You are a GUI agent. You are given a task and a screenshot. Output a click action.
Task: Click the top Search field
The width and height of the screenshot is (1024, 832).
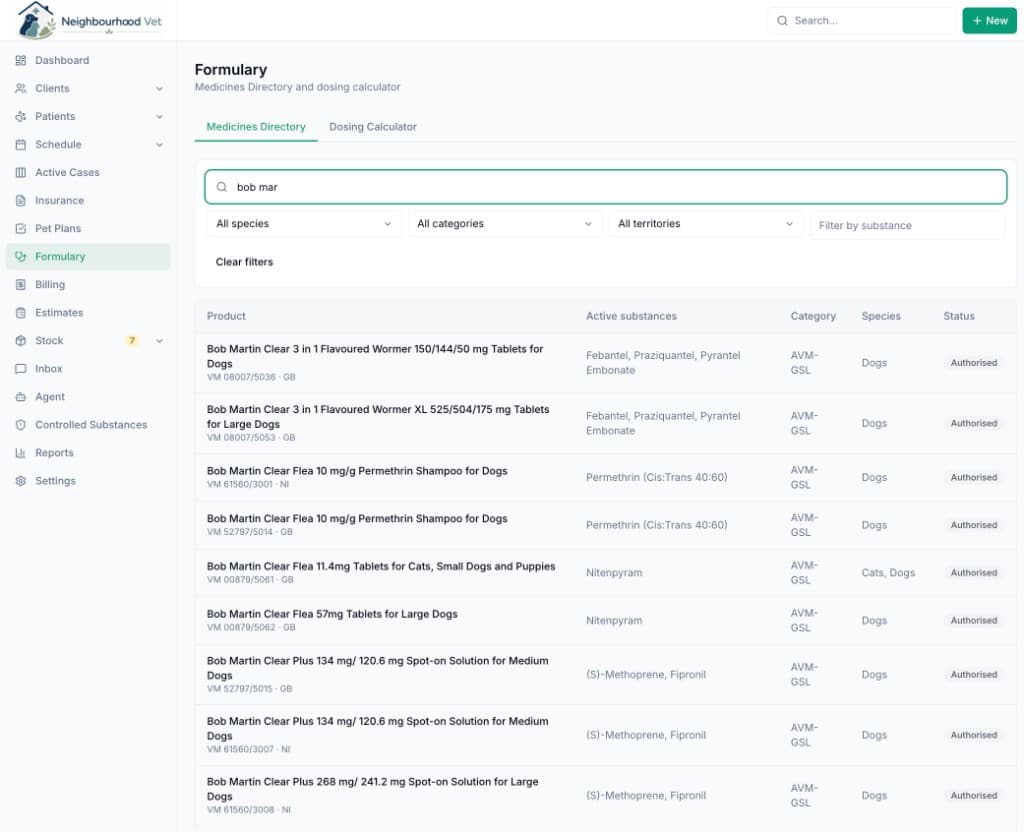tap(861, 21)
